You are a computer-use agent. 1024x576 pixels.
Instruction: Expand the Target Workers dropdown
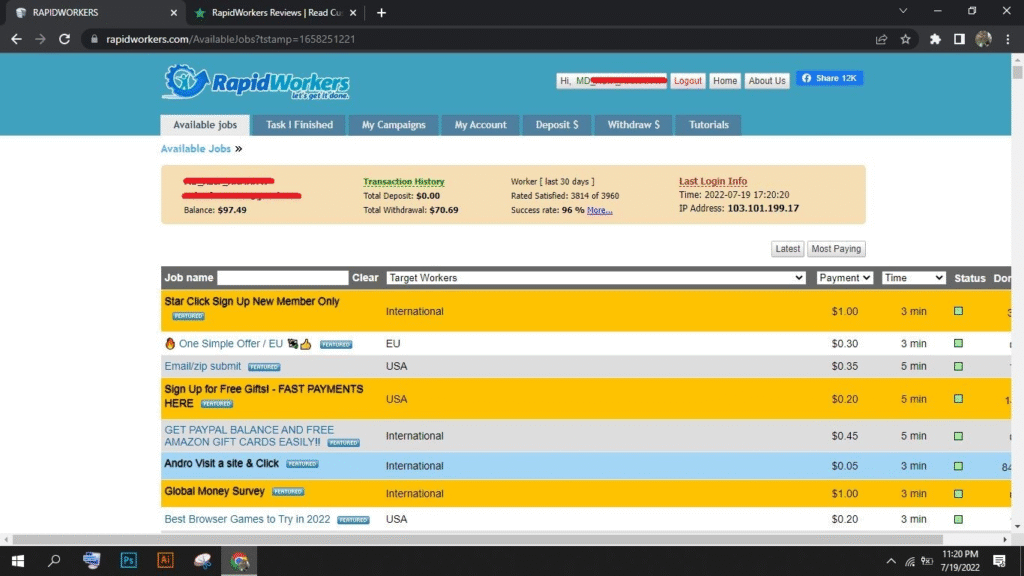596,278
